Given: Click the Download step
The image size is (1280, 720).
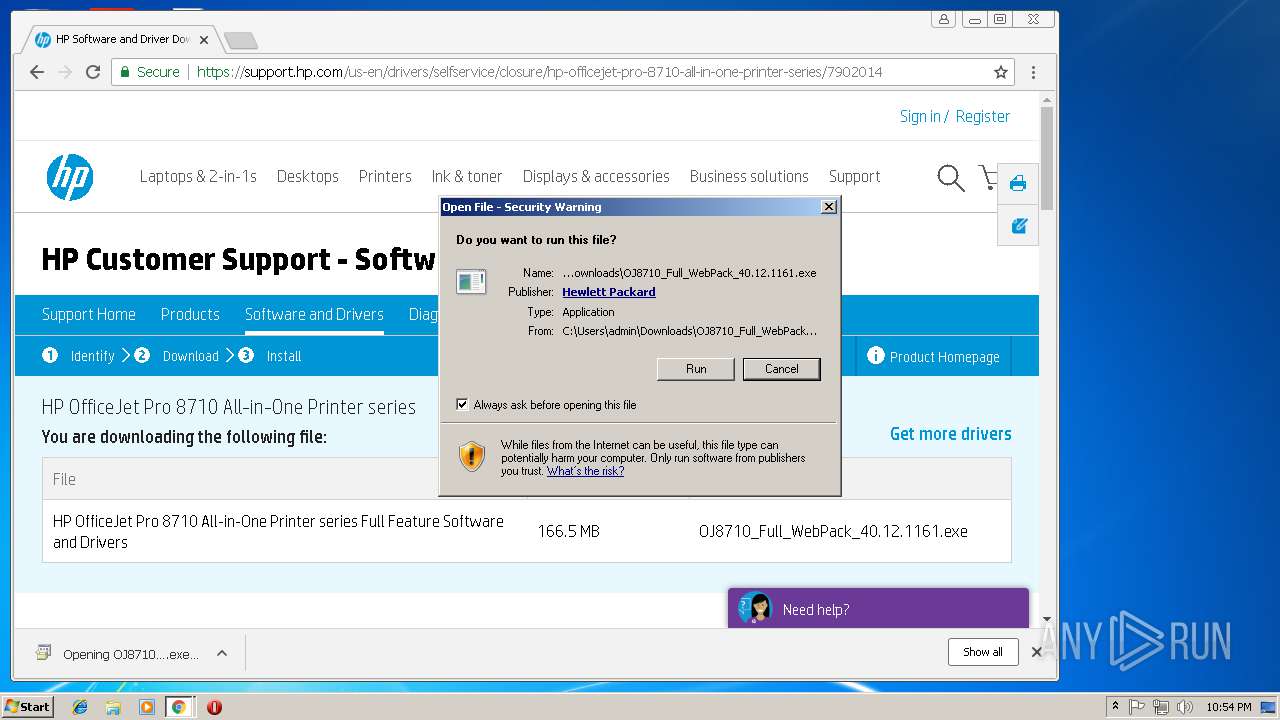Looking at the screenshot, I should [190, 356].
